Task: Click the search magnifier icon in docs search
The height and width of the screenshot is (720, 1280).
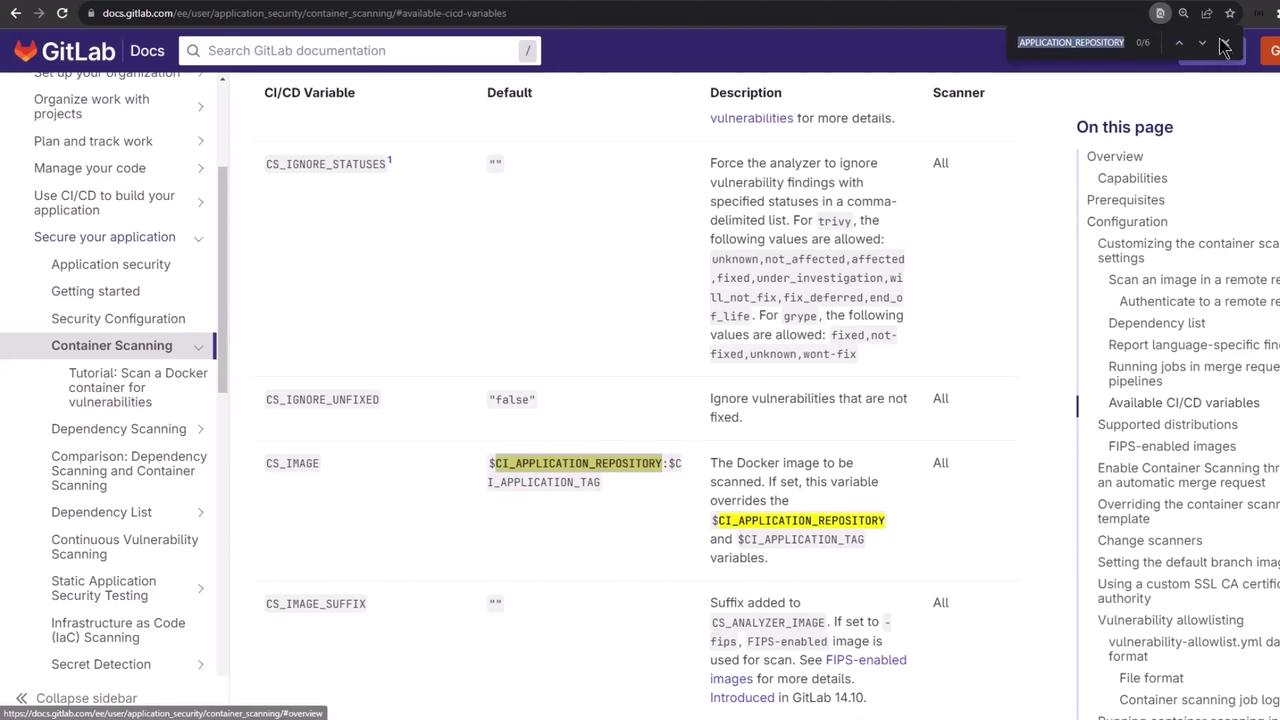Action: tap(193, 51)
